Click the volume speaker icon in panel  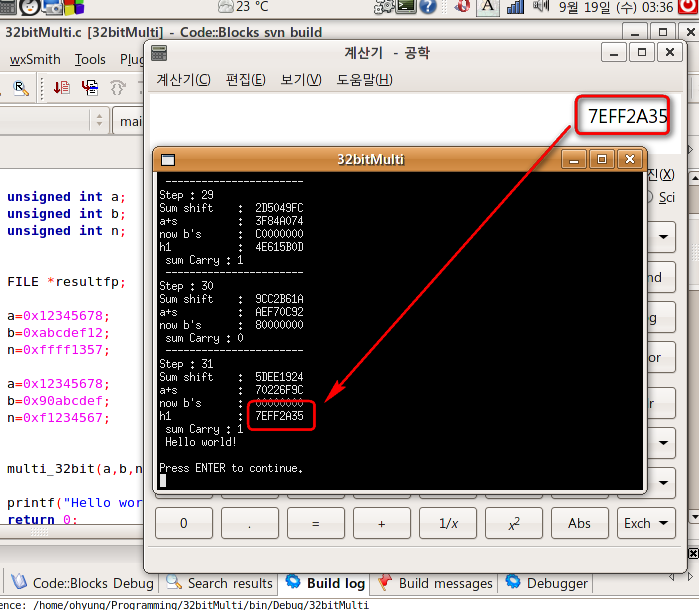[x=541, y=6]
